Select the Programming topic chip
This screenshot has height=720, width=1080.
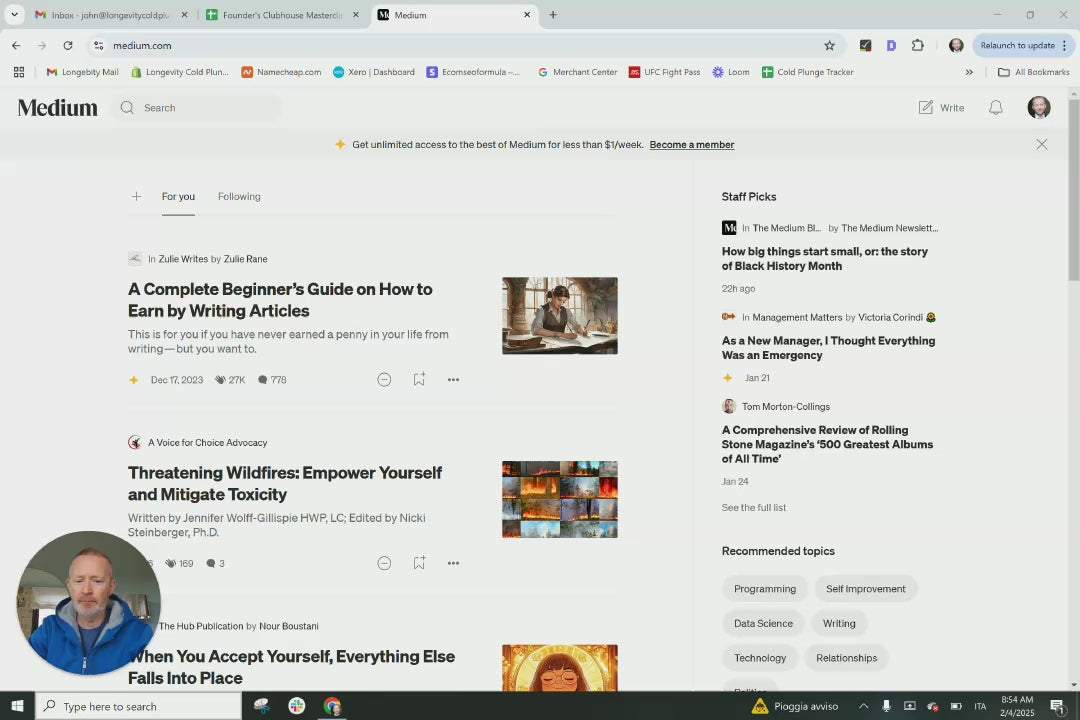[764, 589]
